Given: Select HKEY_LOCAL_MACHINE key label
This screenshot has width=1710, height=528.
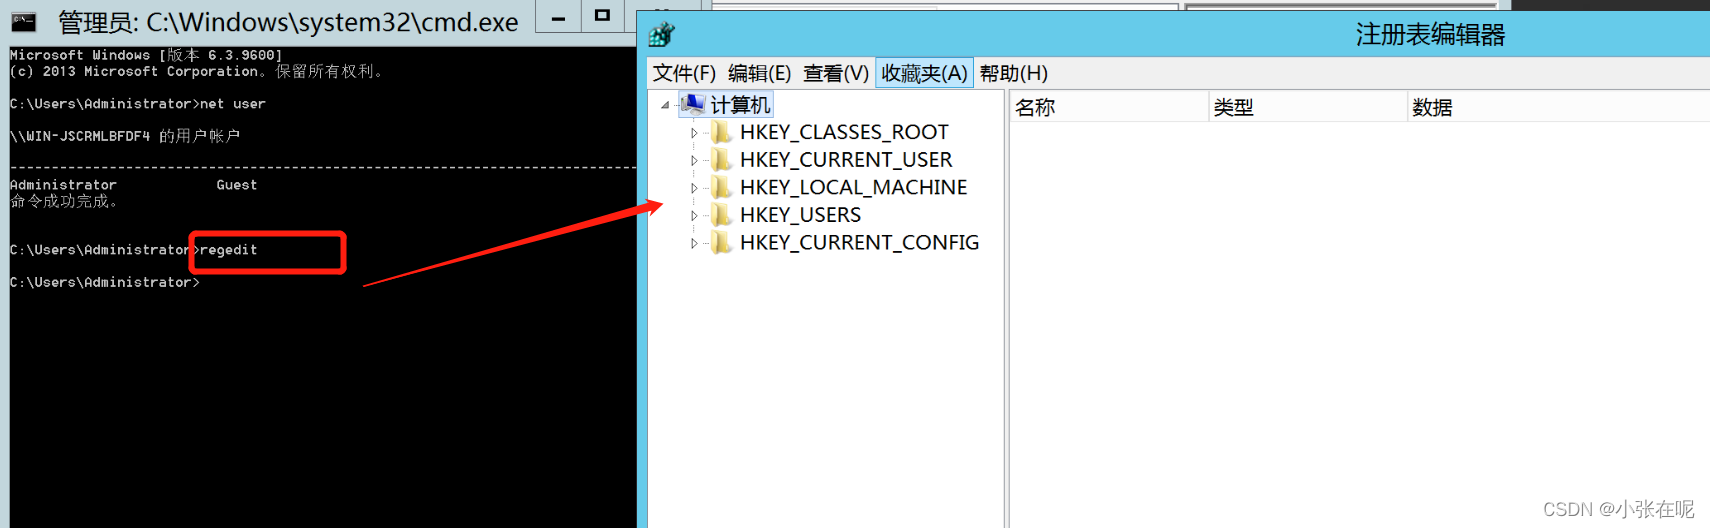Looking at the screenshot, I should tap(853, 187).
